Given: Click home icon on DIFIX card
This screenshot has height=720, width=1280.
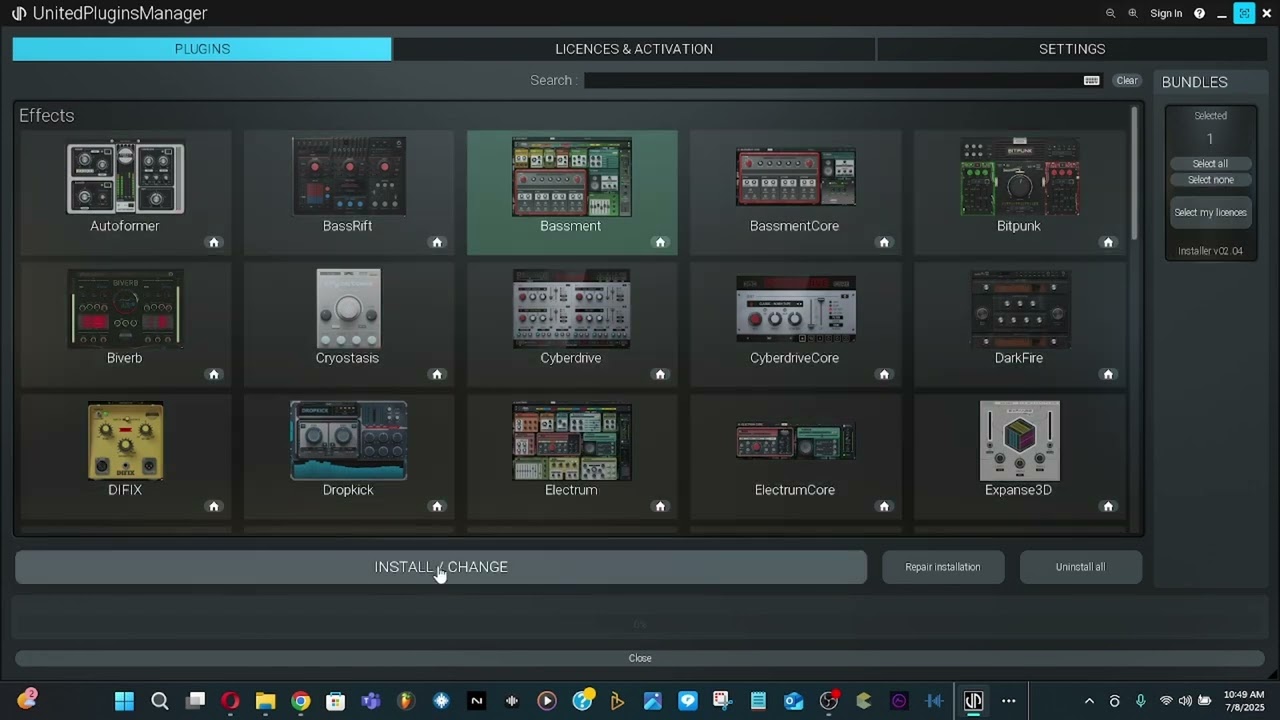Looking at the screenshot, I should coord(214,506).
